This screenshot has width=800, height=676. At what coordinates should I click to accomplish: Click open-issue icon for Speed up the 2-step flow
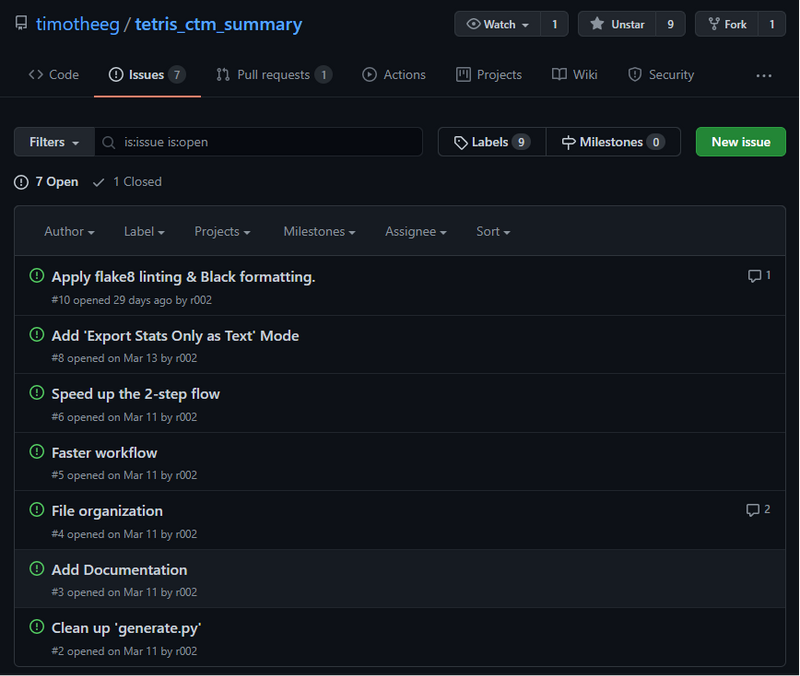37,393
